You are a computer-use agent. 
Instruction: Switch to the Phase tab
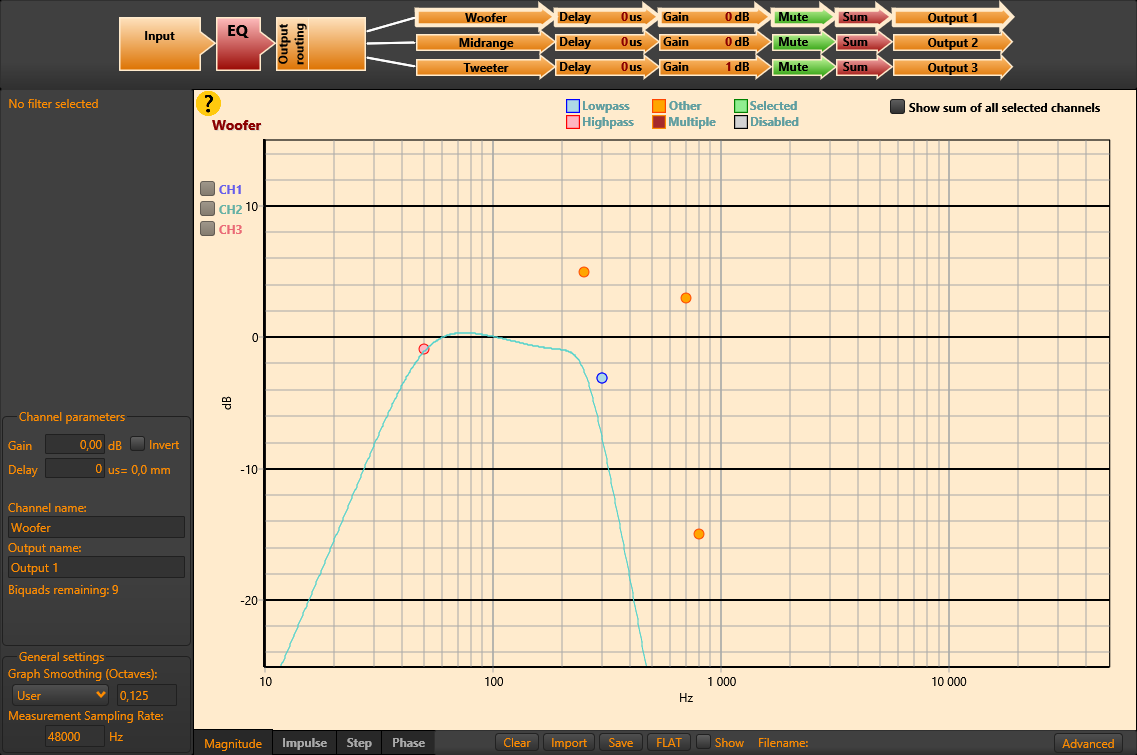[408, 743]
